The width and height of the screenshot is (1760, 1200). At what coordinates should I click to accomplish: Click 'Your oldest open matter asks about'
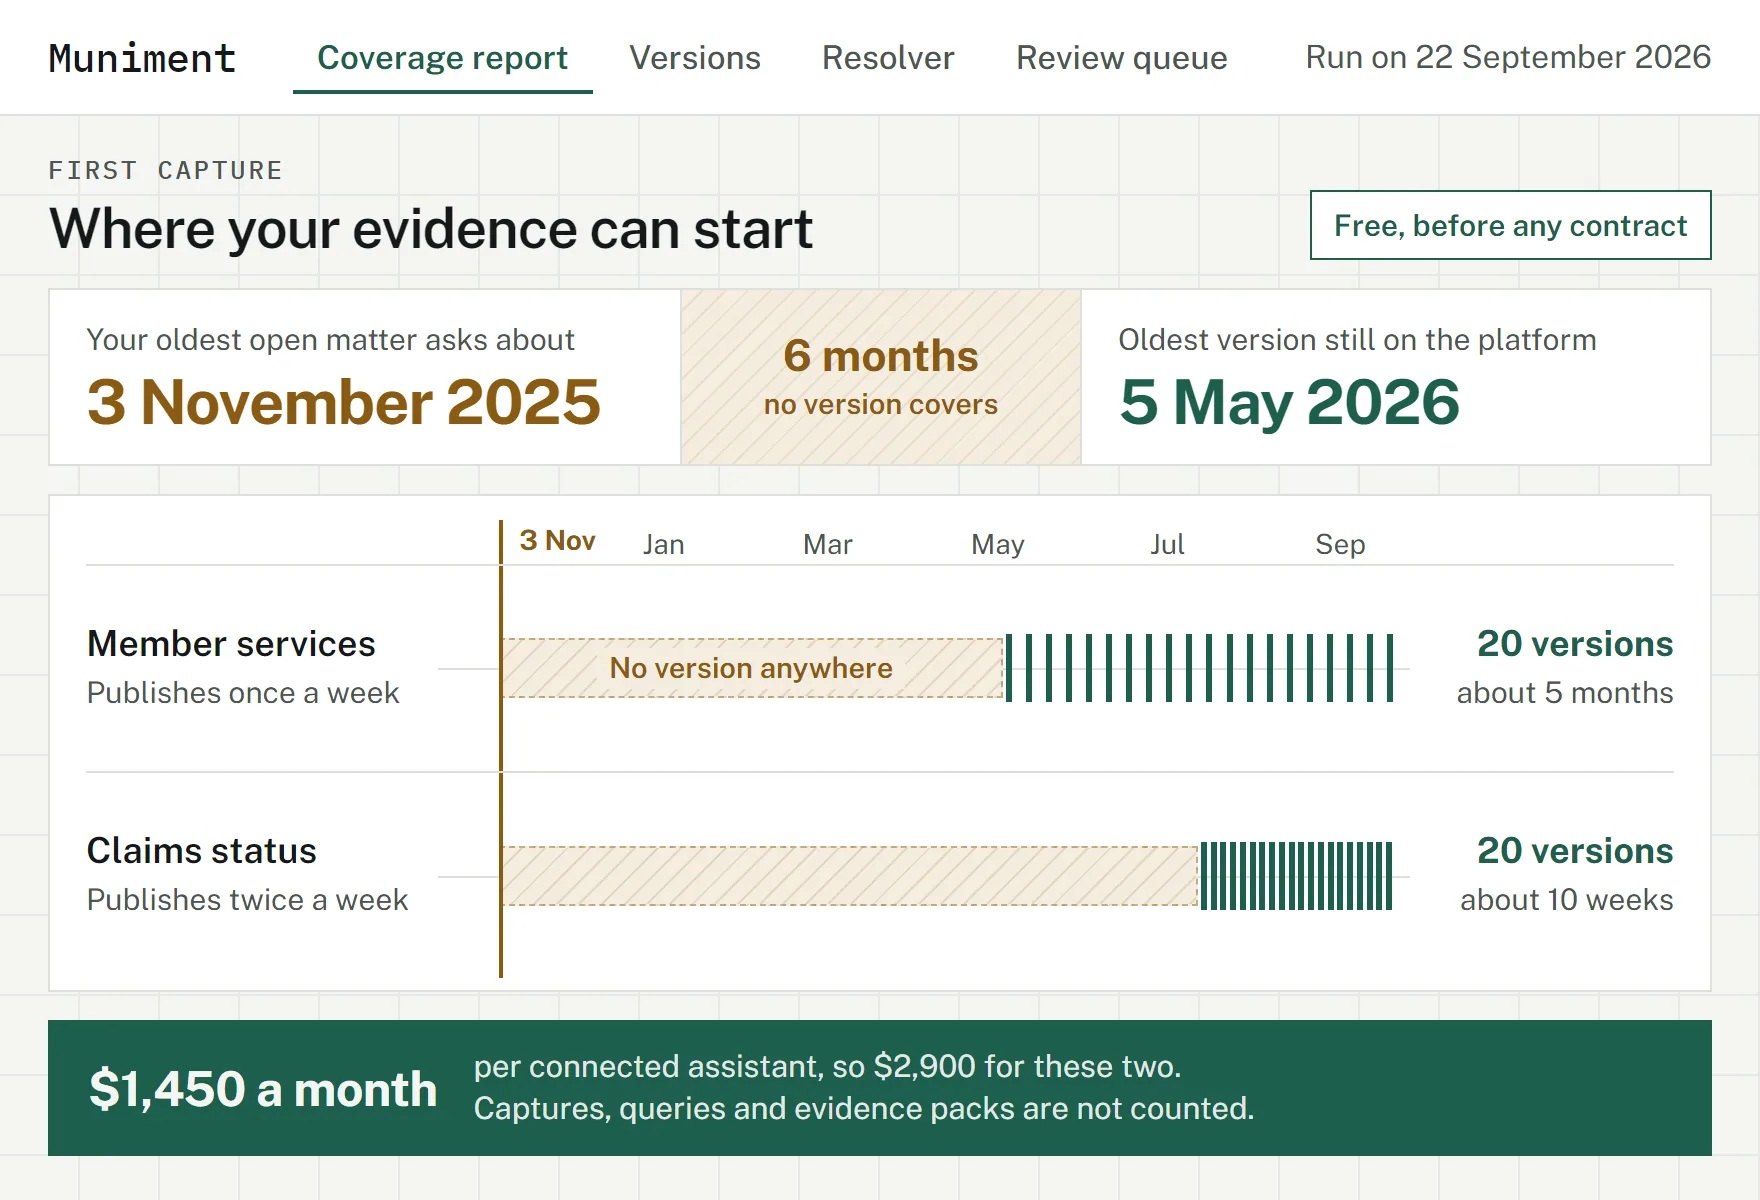click(331, 340)
